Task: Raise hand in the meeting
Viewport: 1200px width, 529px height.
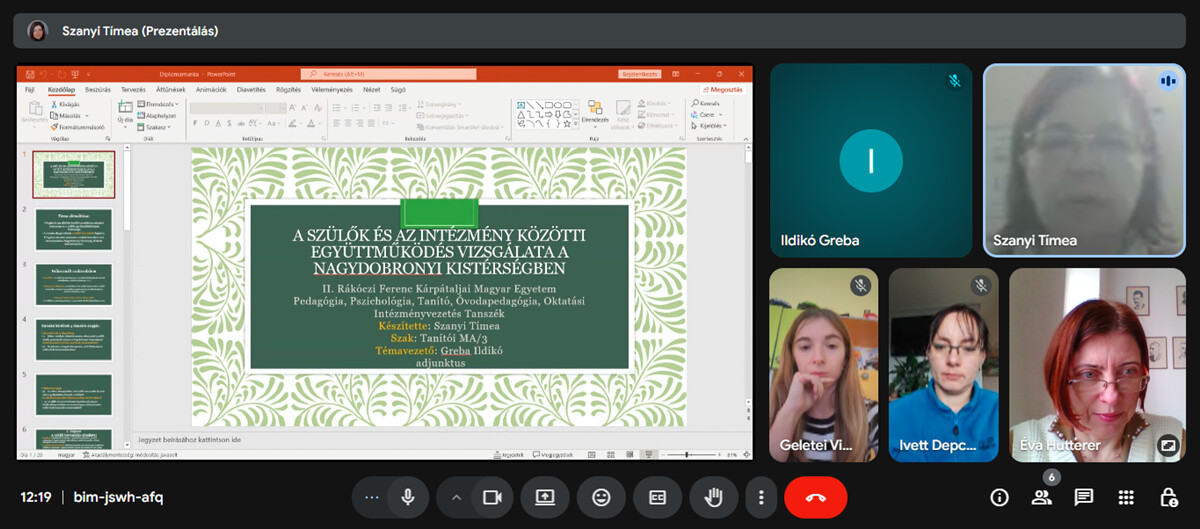Action: [713, 497]
